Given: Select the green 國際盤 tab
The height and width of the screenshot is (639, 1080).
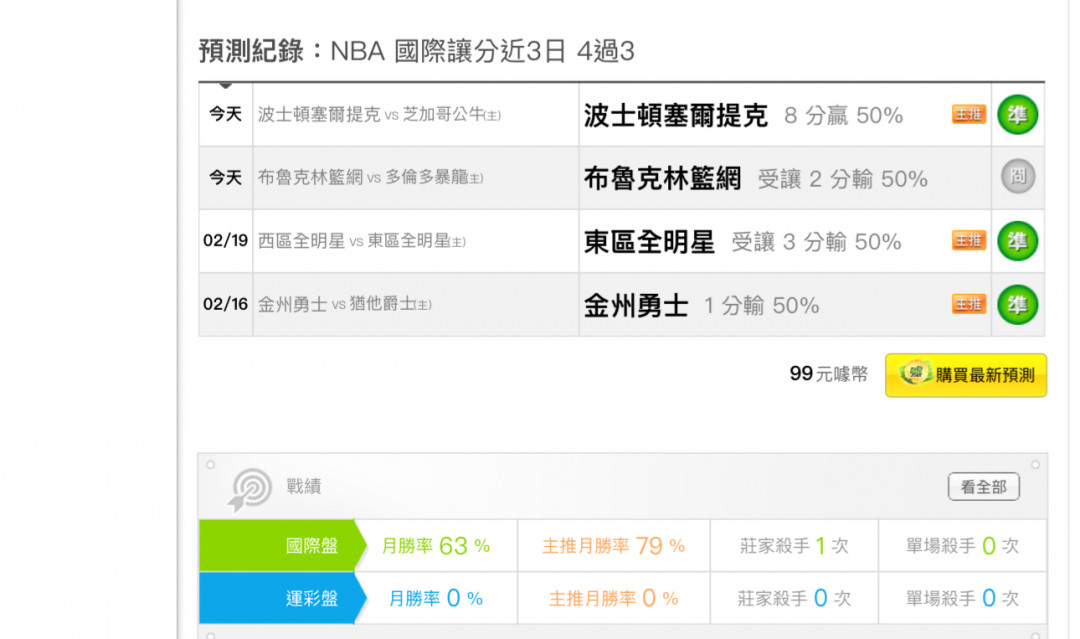Looking at the screenshot, I should click(x=278, y=546).
